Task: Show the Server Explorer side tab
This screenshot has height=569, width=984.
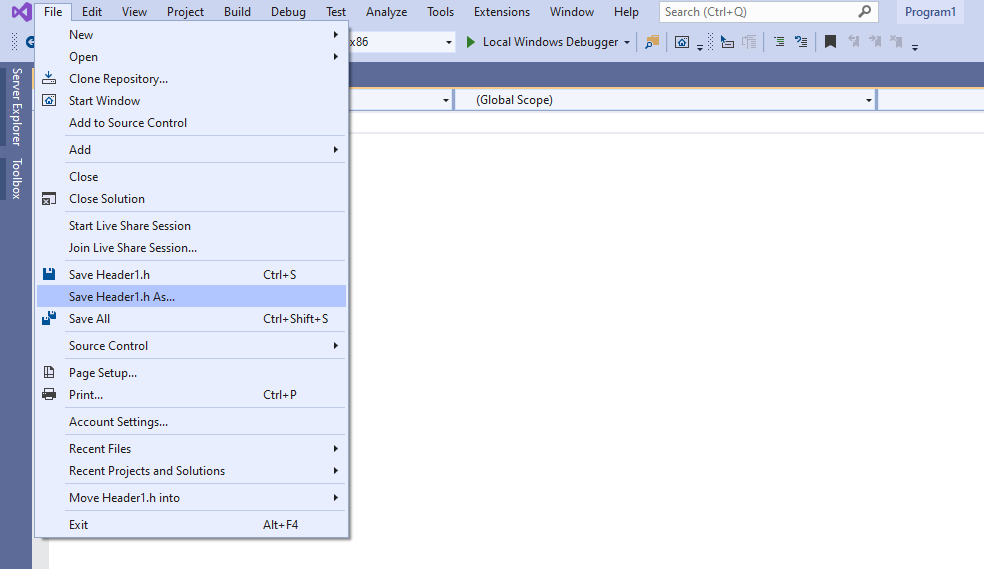Action: pos(16,107)
